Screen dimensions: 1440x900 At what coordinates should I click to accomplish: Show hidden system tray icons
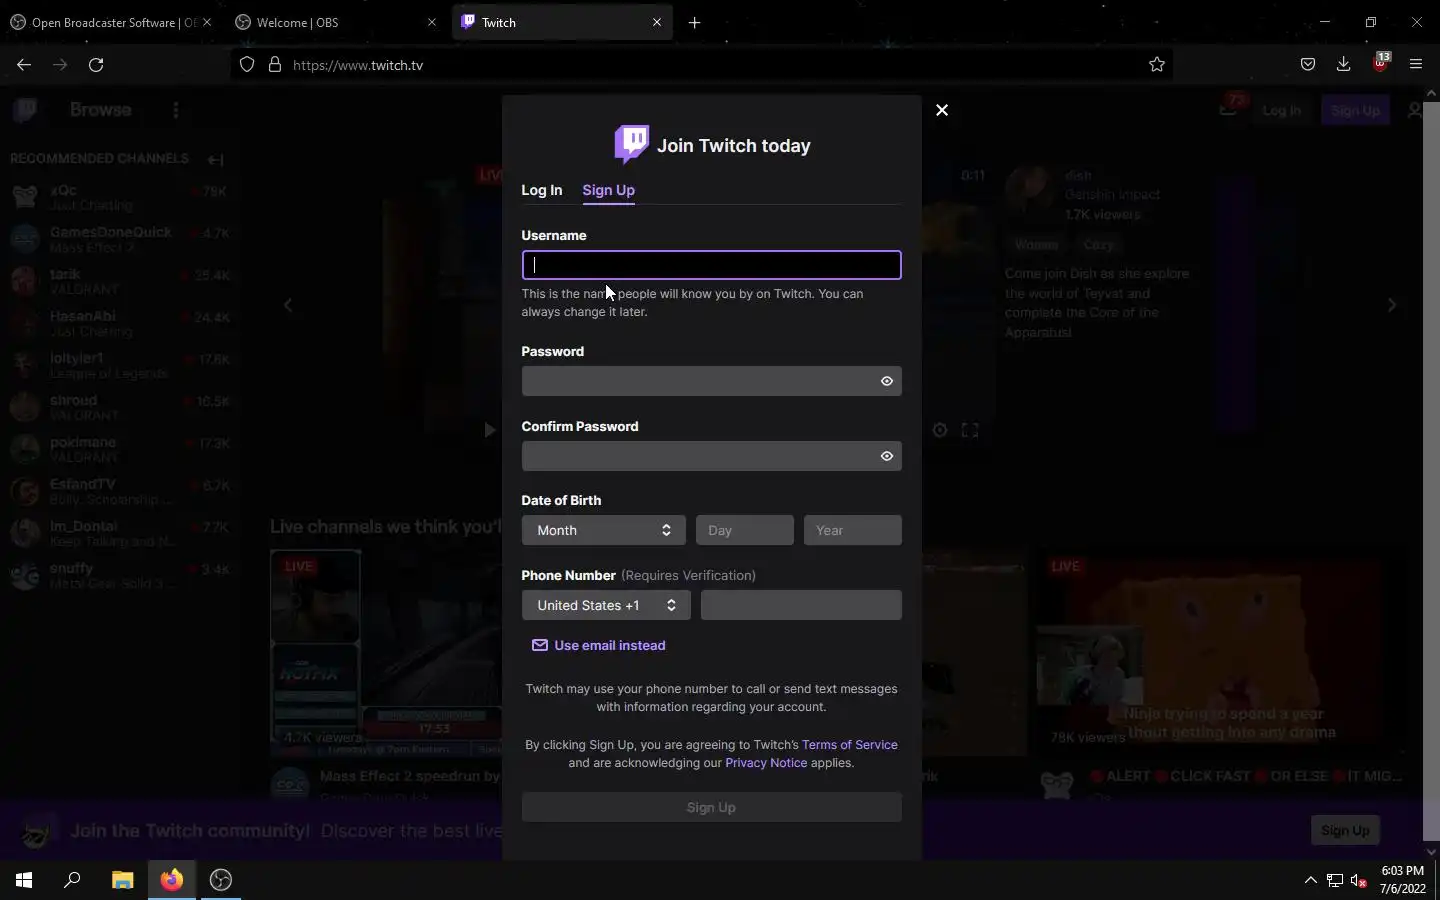pyautogui.click(x=1310, y=880)
